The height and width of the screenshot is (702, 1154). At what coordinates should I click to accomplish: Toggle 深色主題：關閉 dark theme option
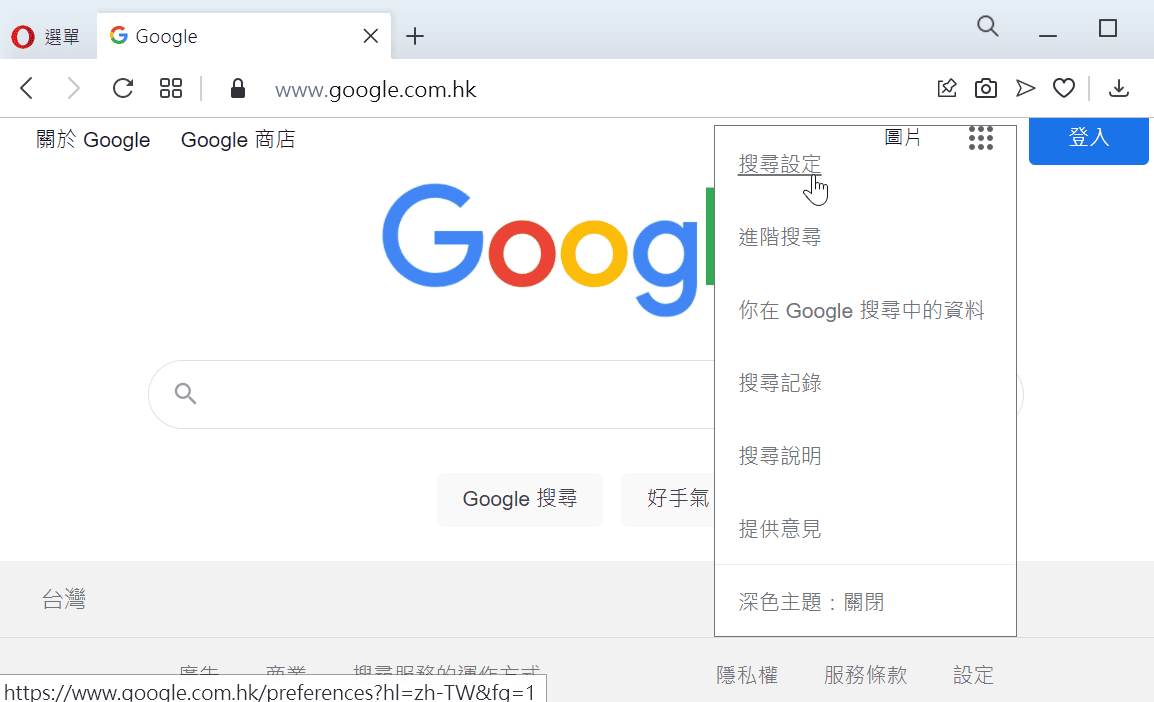pos(811,602)
